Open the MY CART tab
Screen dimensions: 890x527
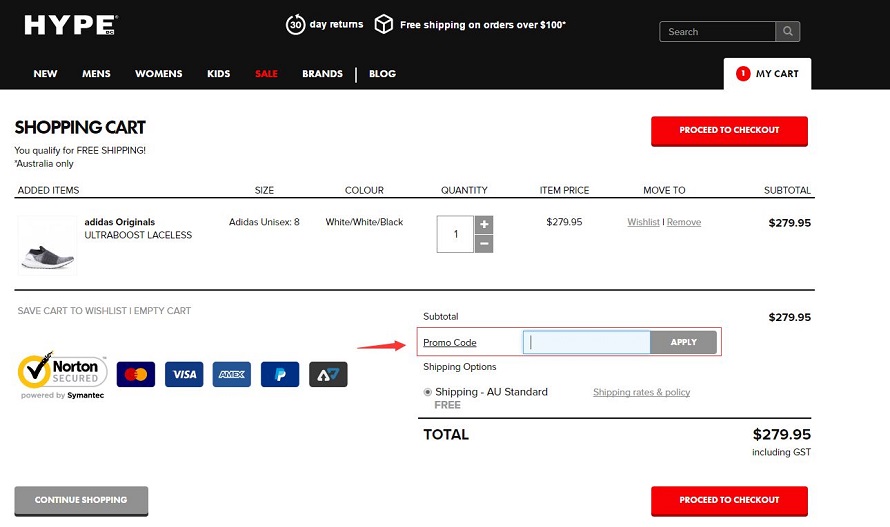(767, 74)
